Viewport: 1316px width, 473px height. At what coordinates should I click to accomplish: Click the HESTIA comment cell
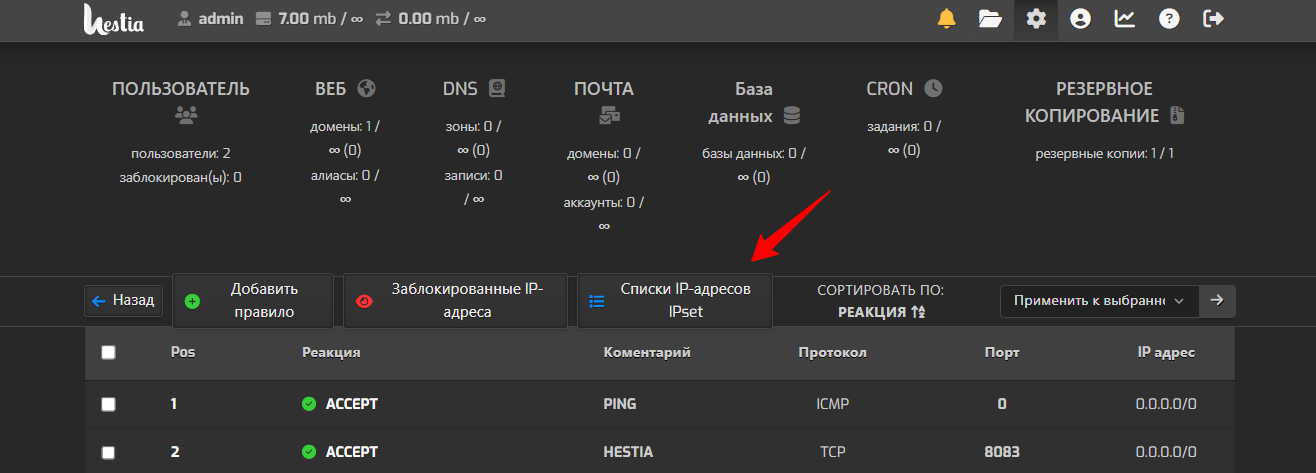pyautogui.click(x=628, y=452)
